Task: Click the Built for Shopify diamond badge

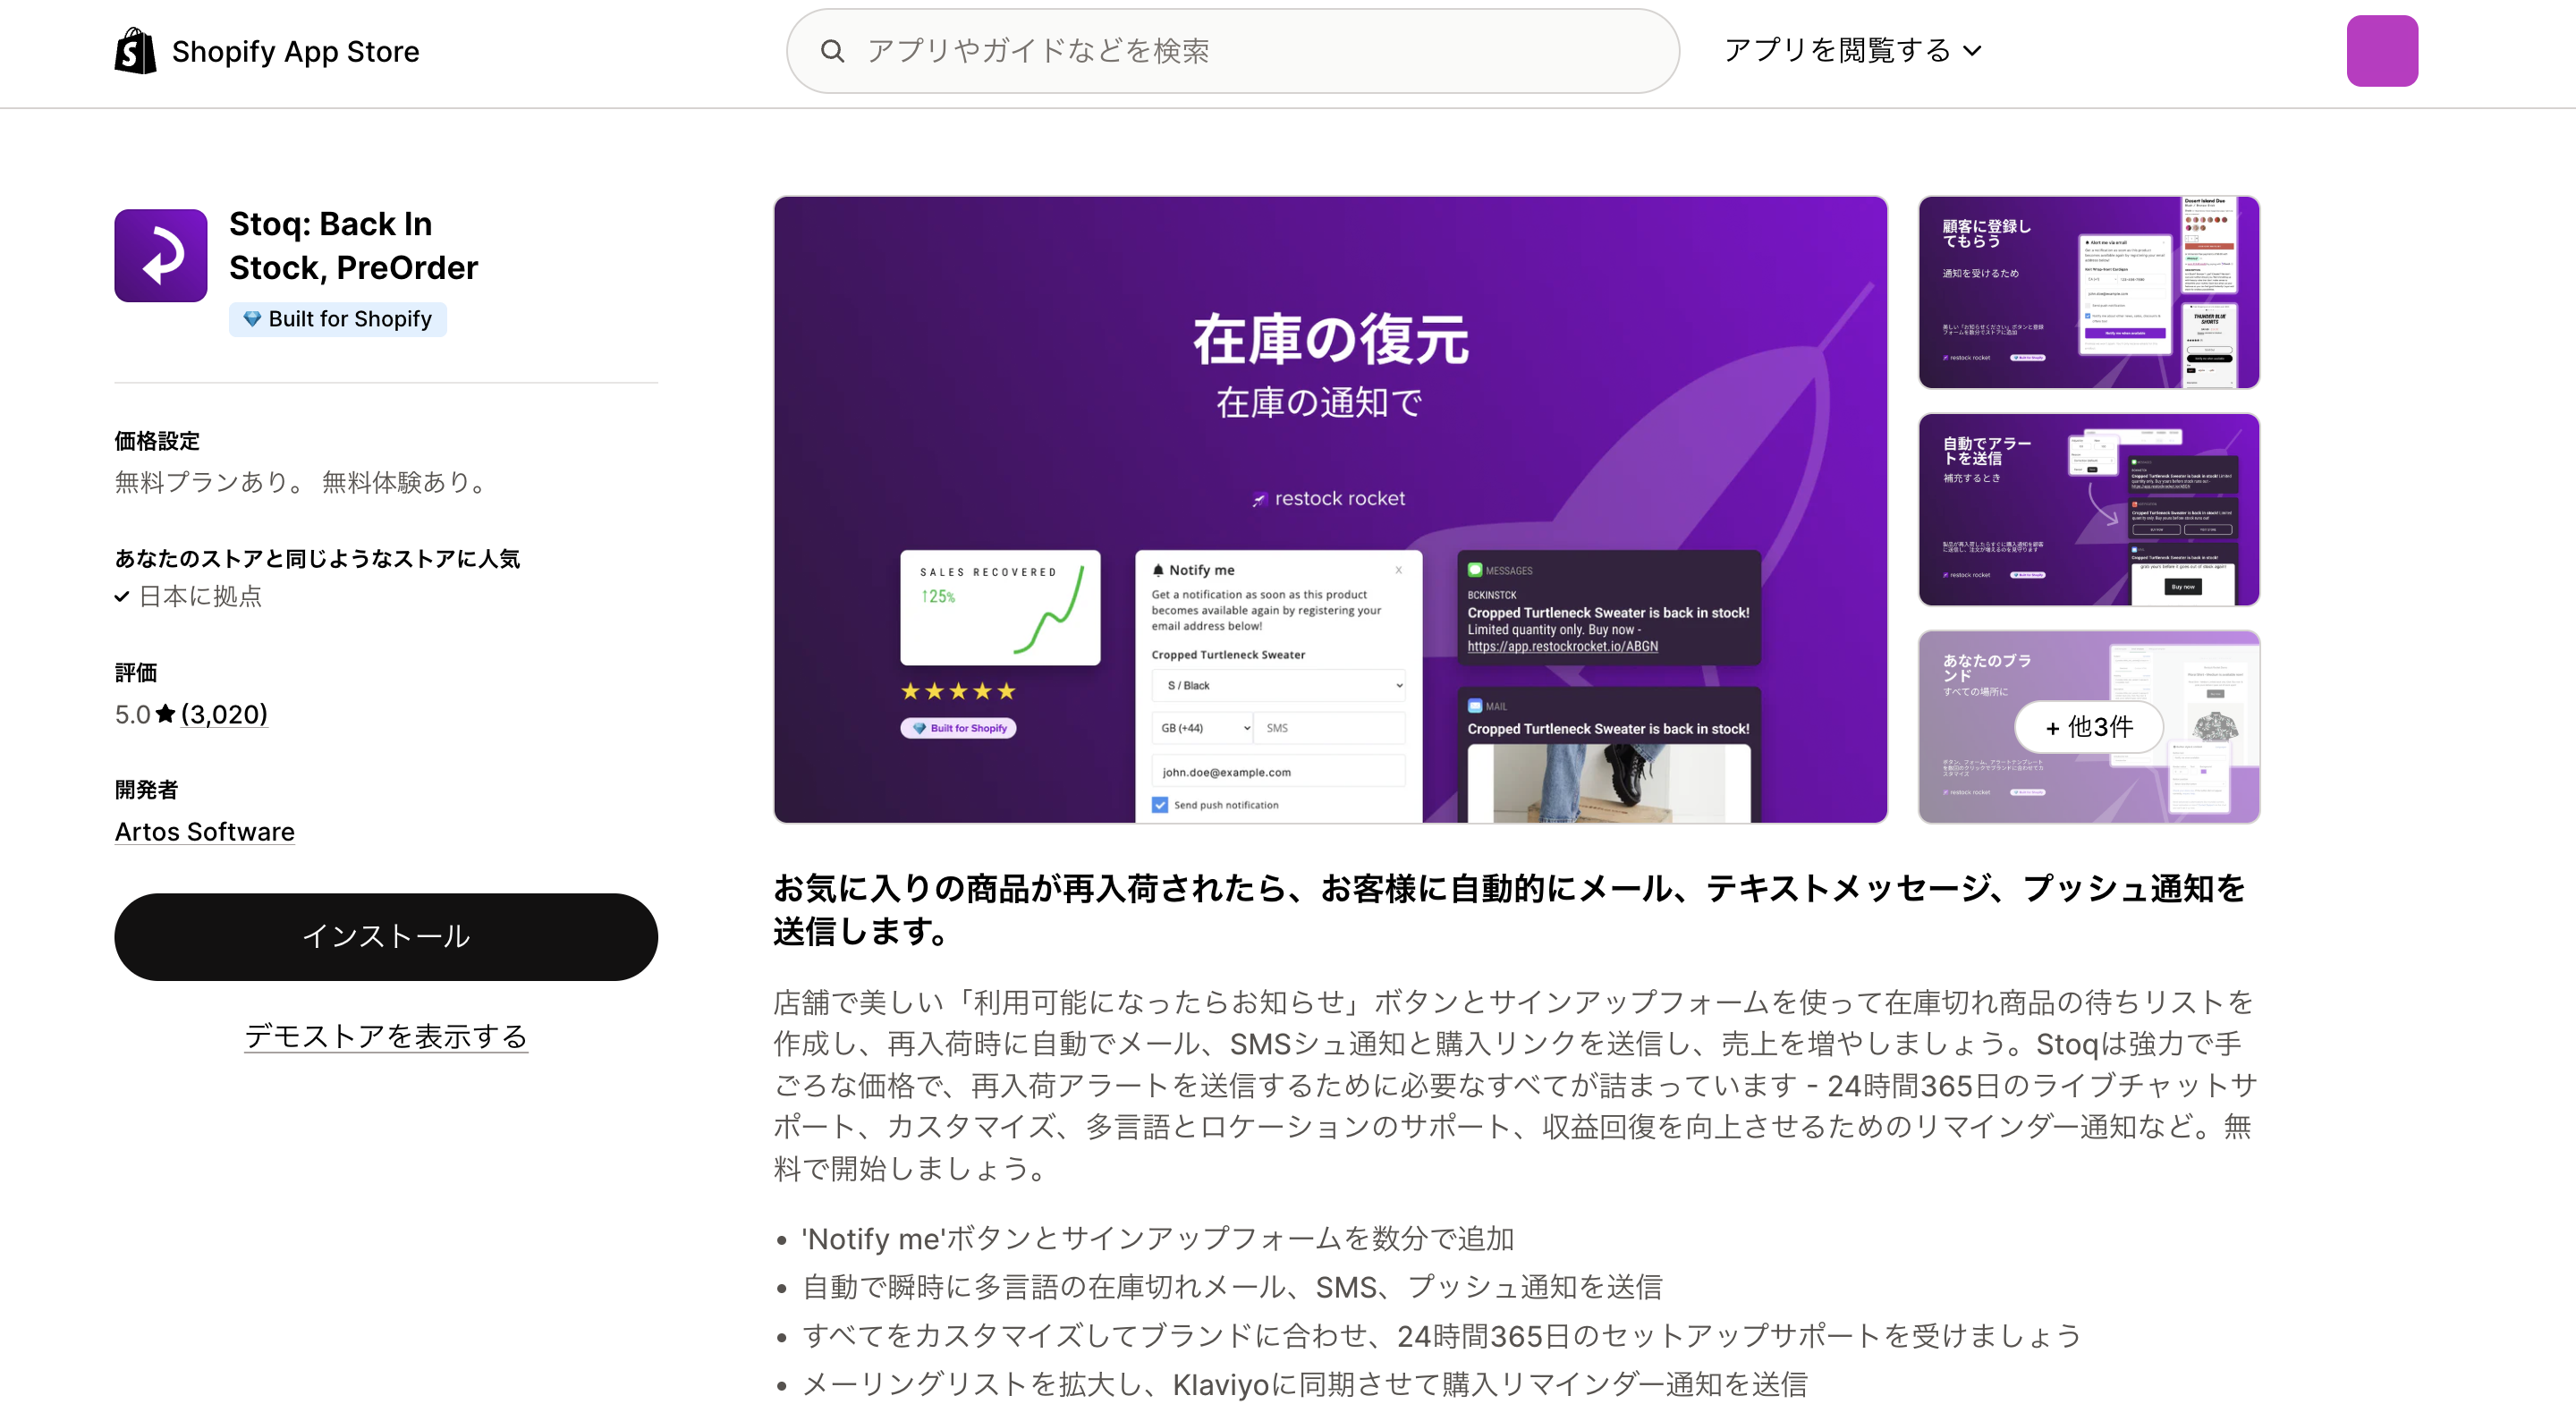Action: 338,319
